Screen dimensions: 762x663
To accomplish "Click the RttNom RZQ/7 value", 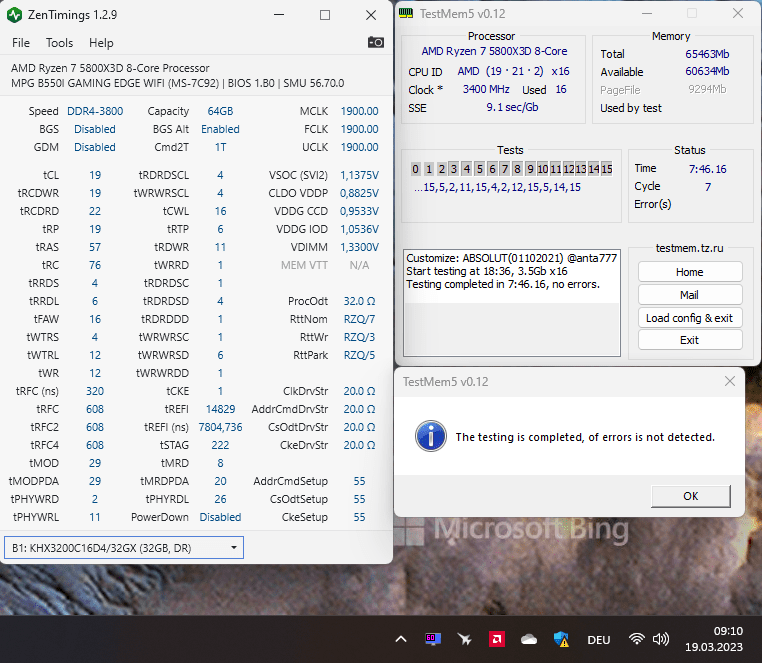I will [359, 319].
